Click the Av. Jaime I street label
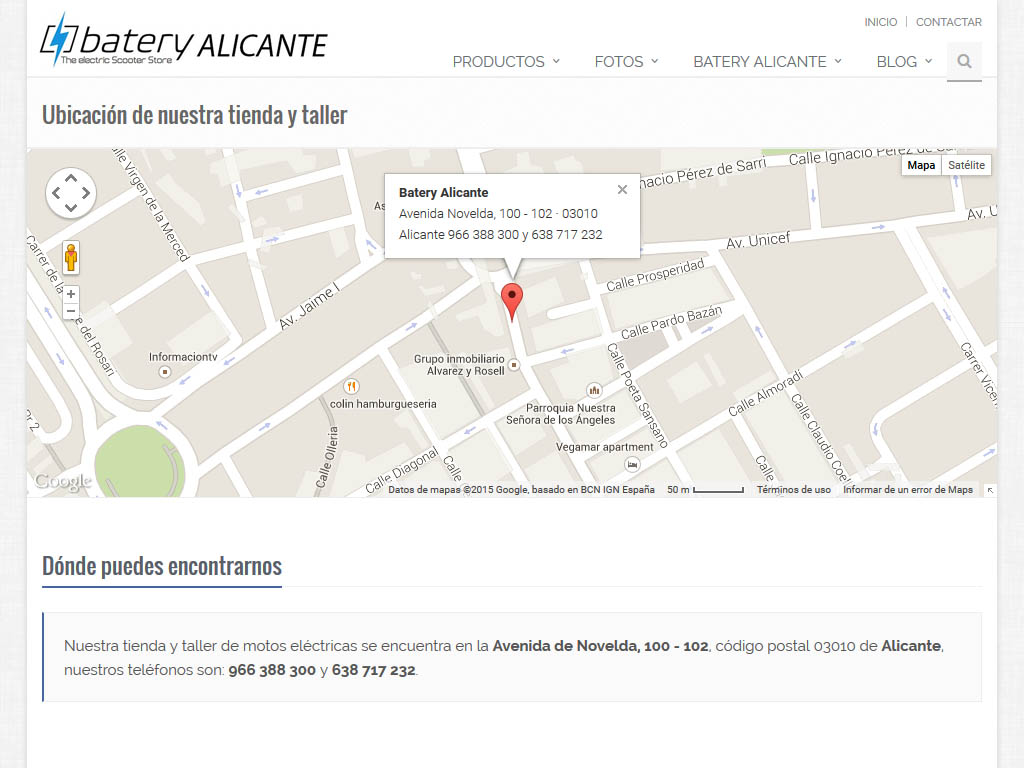Screen dimensions: 1024x768 (310, 306)
